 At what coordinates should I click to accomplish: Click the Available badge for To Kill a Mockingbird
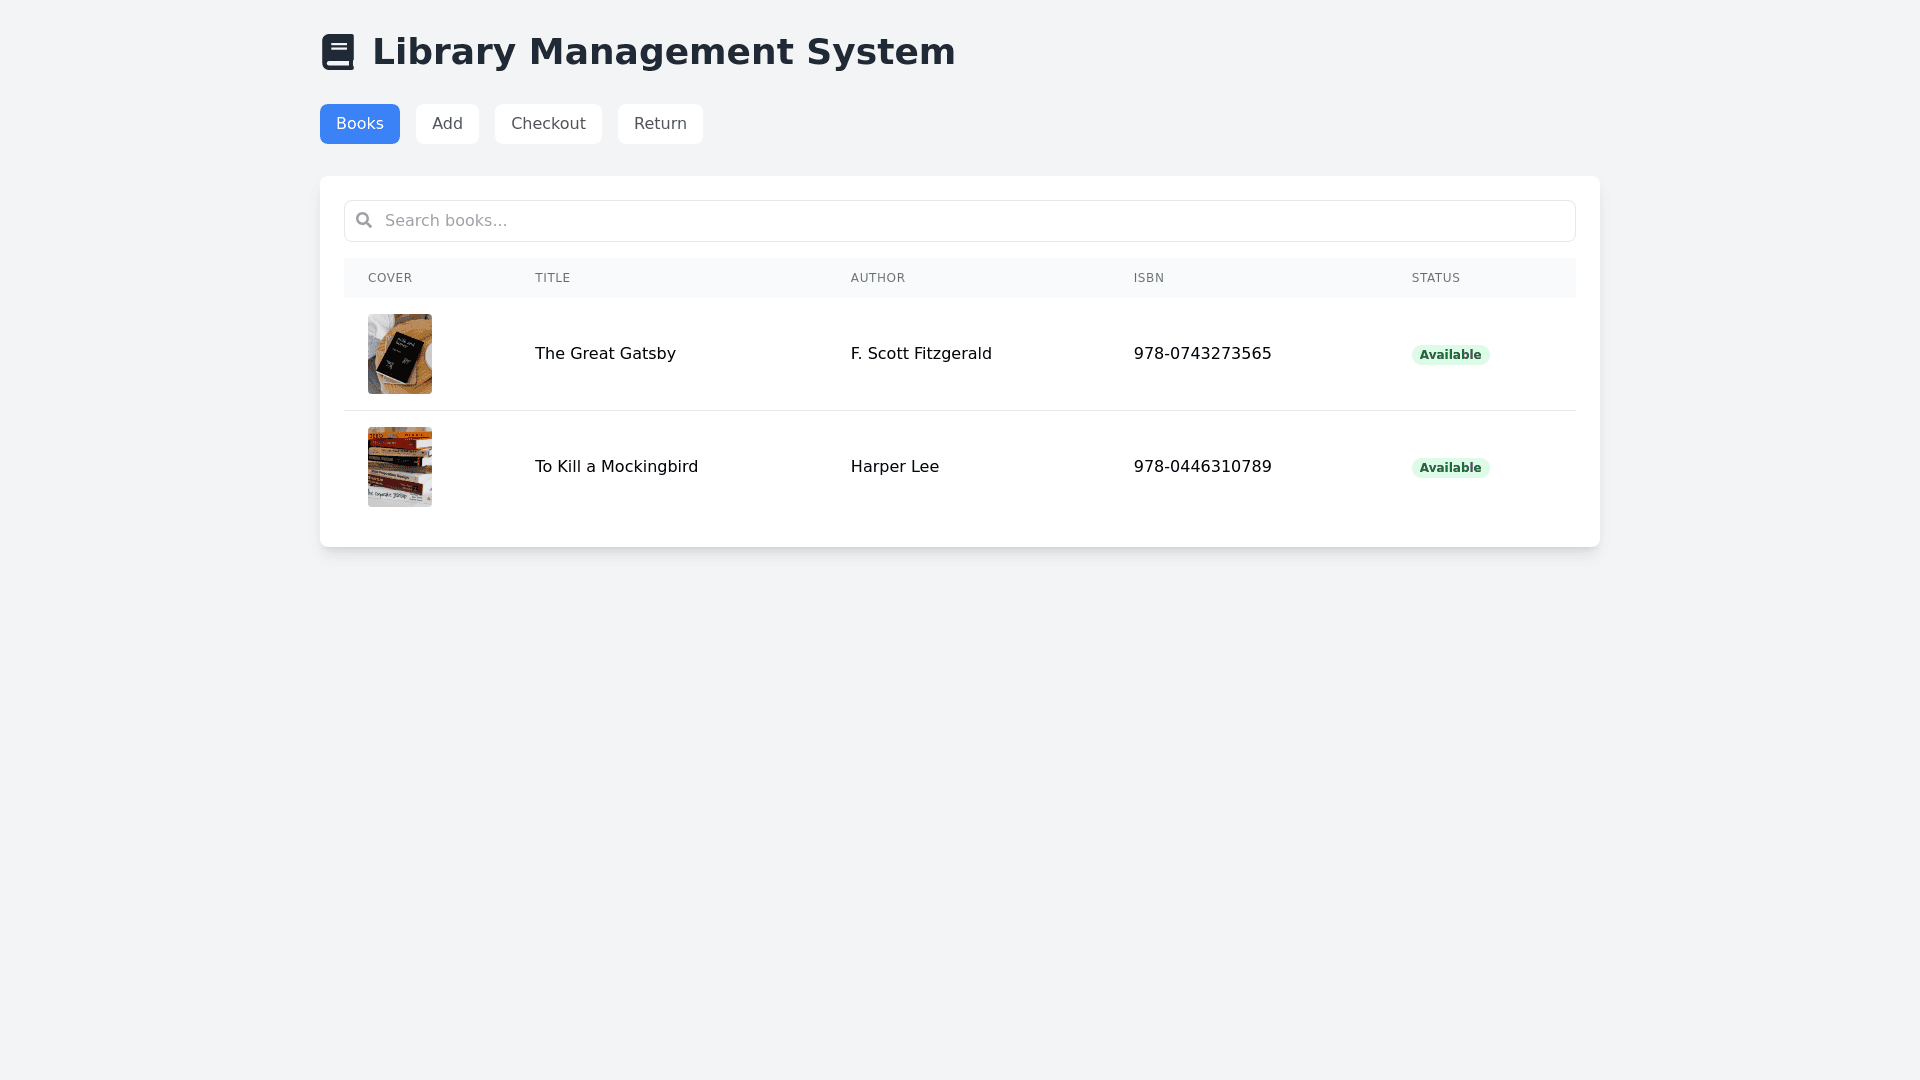point(1450,468)
